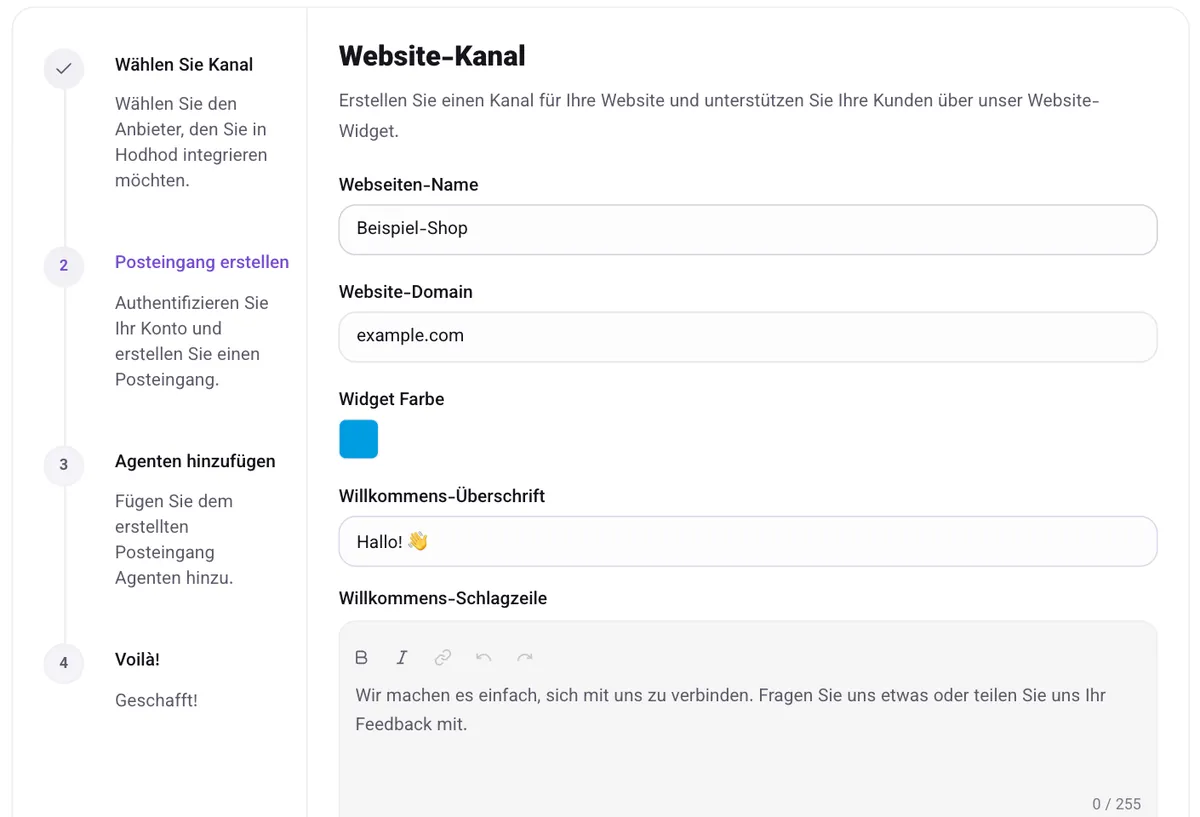This screenshot has width=1200, height=817.
Task: Undo the last edit in the tagline editor
Action: [484, 657]
